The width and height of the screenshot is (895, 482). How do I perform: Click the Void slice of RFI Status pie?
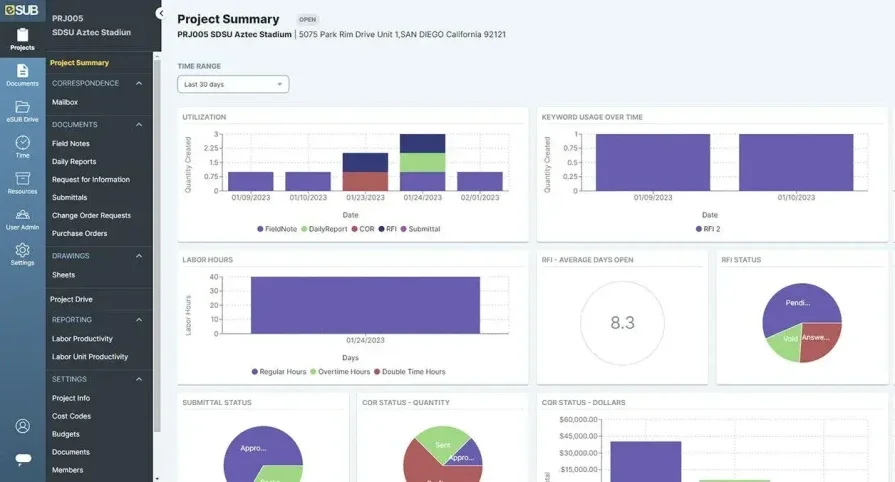pyautogui.click(x=788, y=343)
